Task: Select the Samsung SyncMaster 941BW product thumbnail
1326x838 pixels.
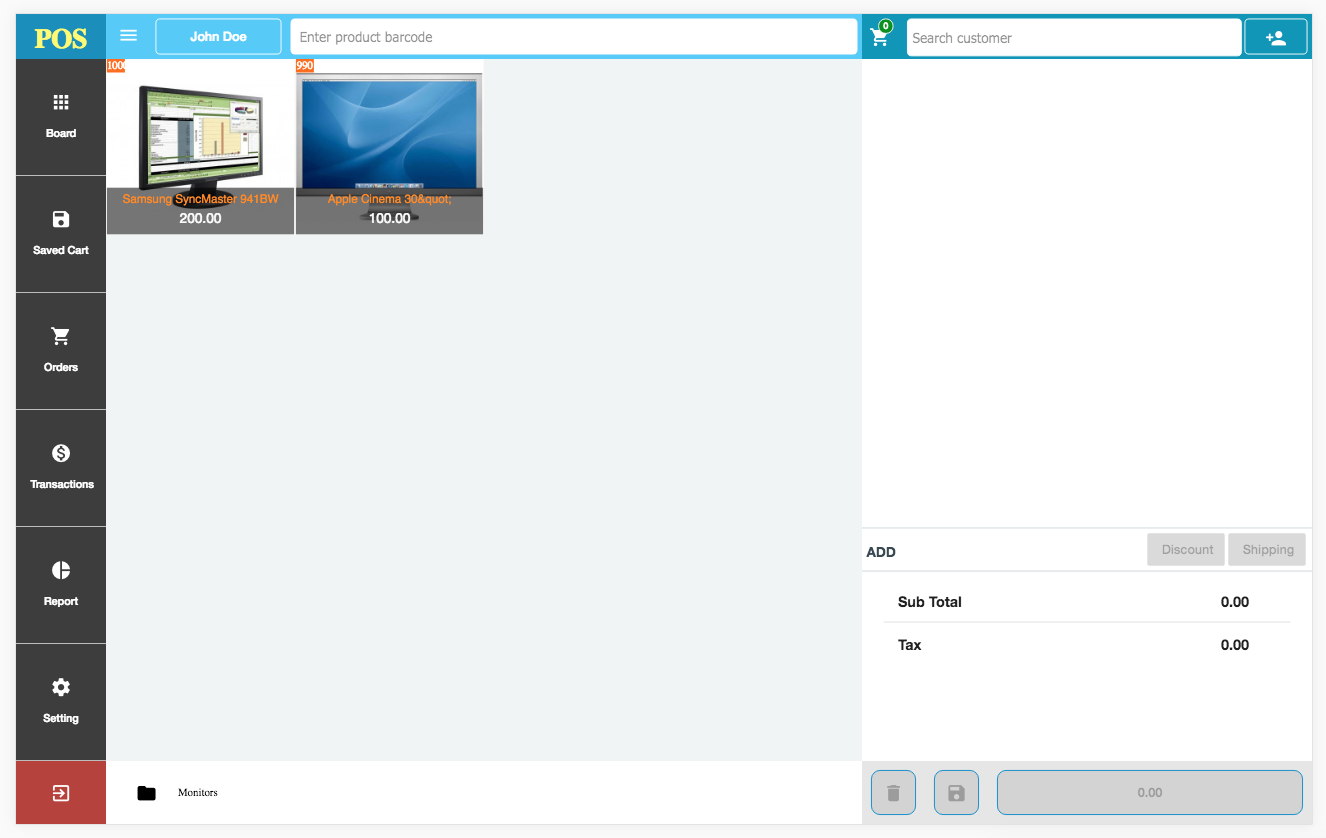Action: pyautogui.click(x=201, y=147)
